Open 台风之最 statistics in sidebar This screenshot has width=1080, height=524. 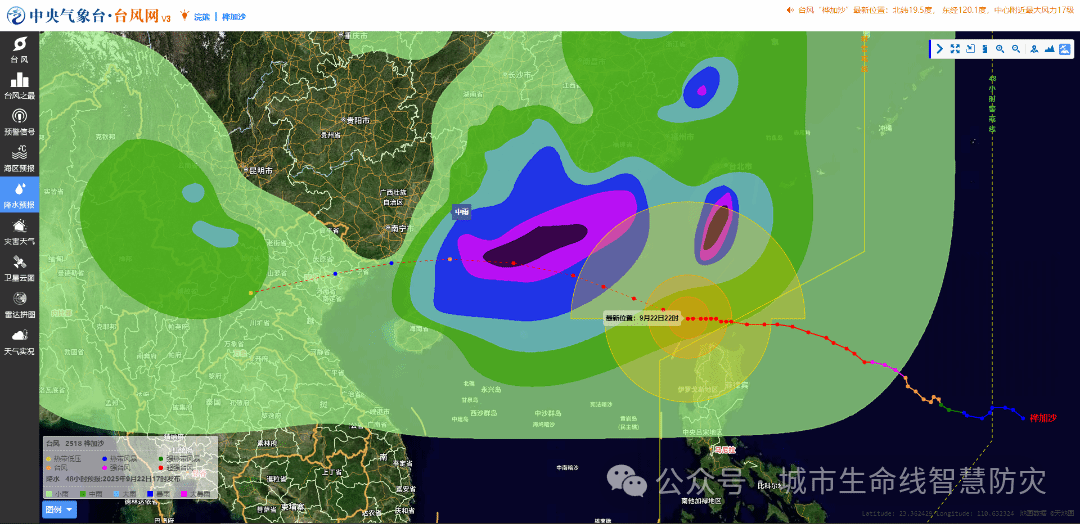[x=19, y=85]
